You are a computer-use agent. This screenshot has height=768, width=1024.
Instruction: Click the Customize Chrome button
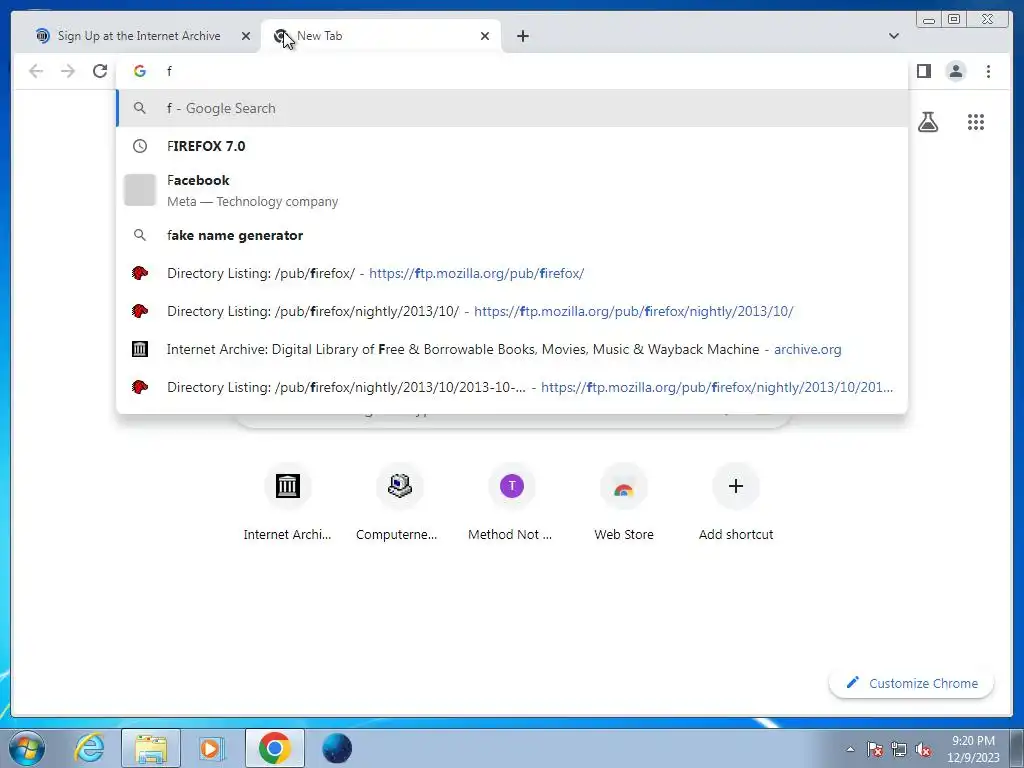(912, 683)
